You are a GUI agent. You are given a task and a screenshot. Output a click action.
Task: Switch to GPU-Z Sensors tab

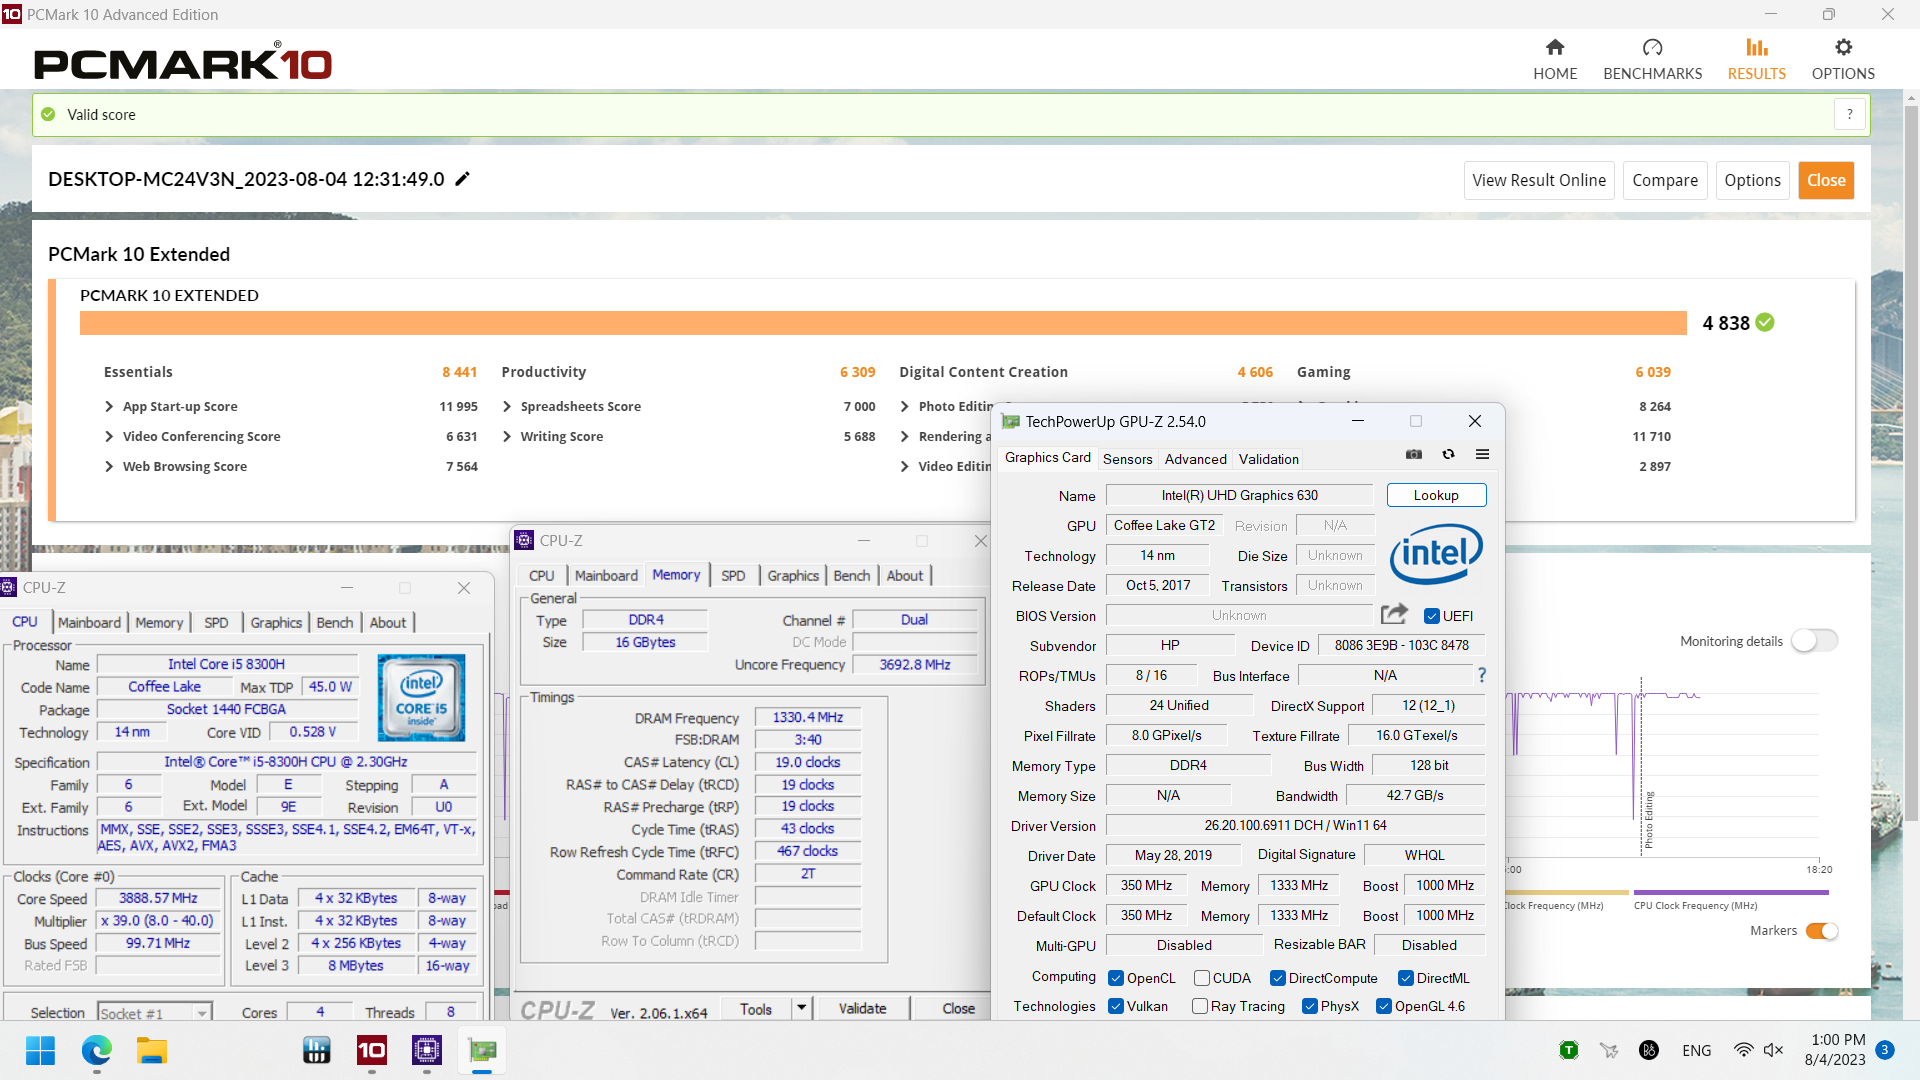[x=1127, y=459]
